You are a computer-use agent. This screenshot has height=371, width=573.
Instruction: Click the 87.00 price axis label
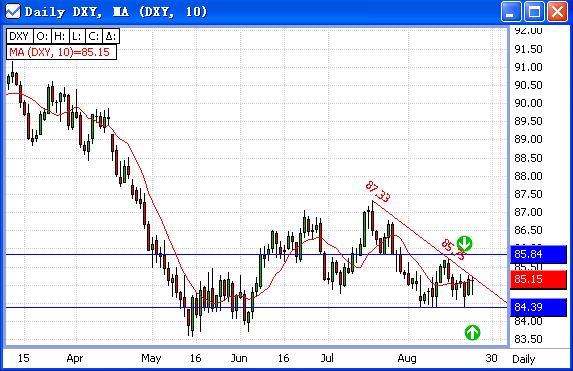coord(528,212)
